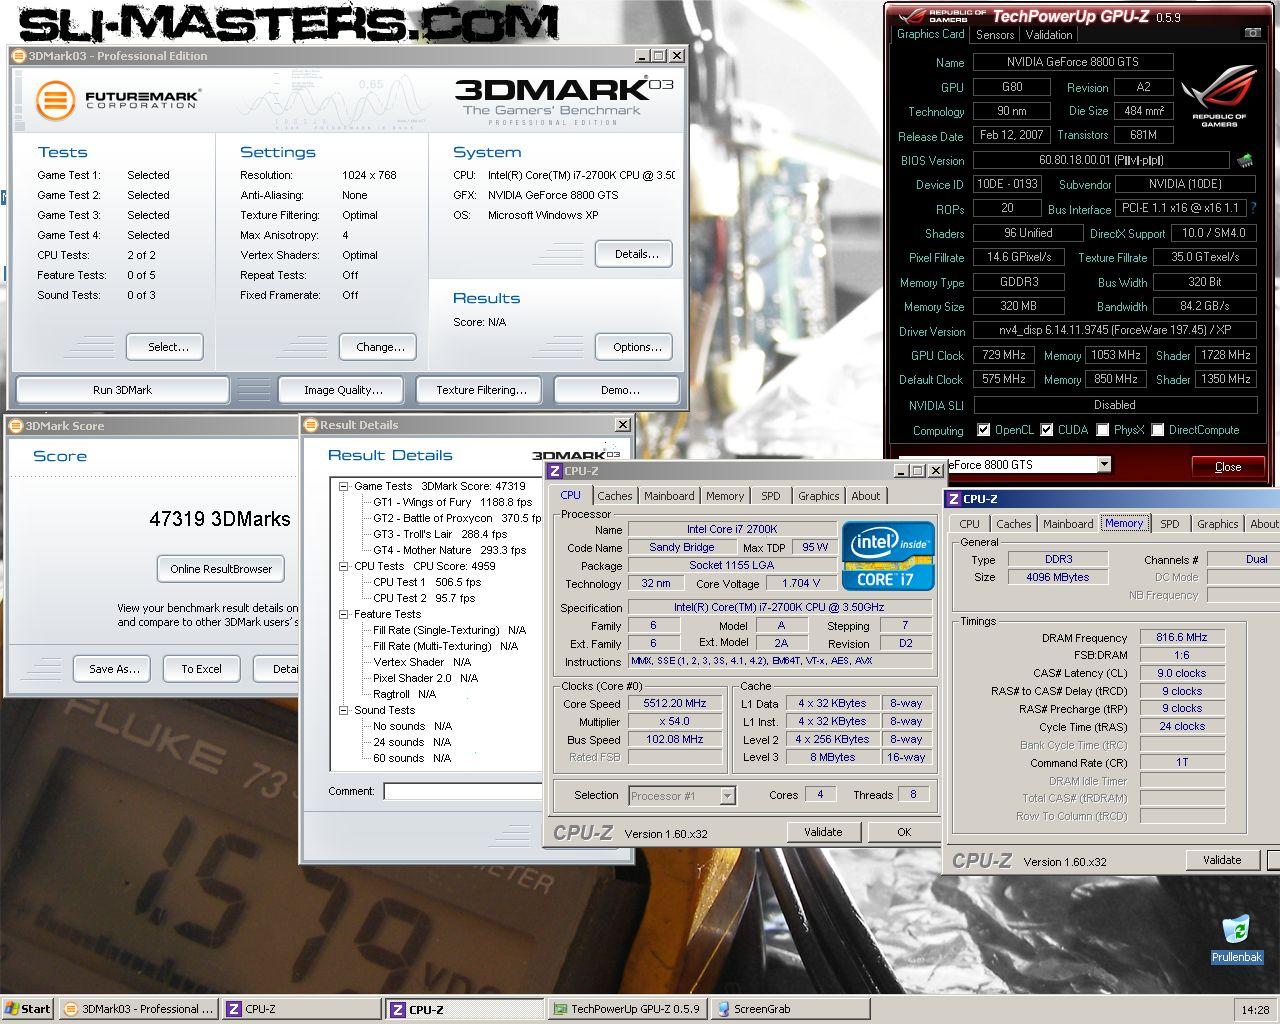This screenshot has width=1280, height=1024.
Task: Open Graphics tab in the CPU-Z memory window
Action: click(x=1217, y=524)
